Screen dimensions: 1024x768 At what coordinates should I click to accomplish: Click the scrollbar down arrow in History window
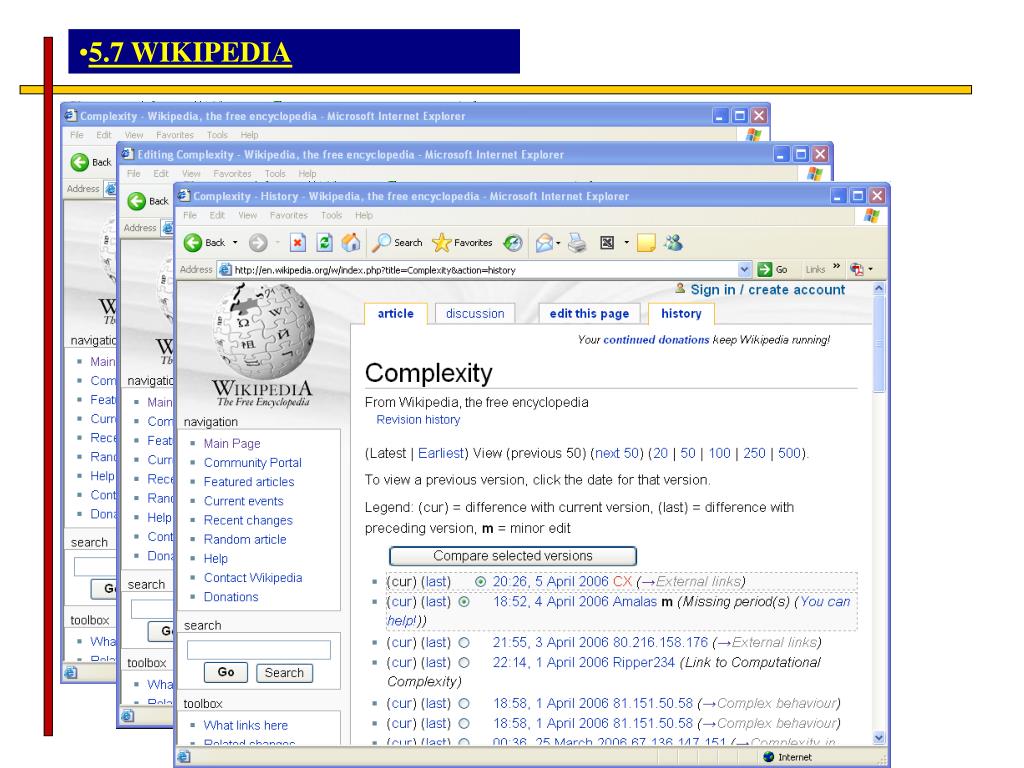pos(879,738)
